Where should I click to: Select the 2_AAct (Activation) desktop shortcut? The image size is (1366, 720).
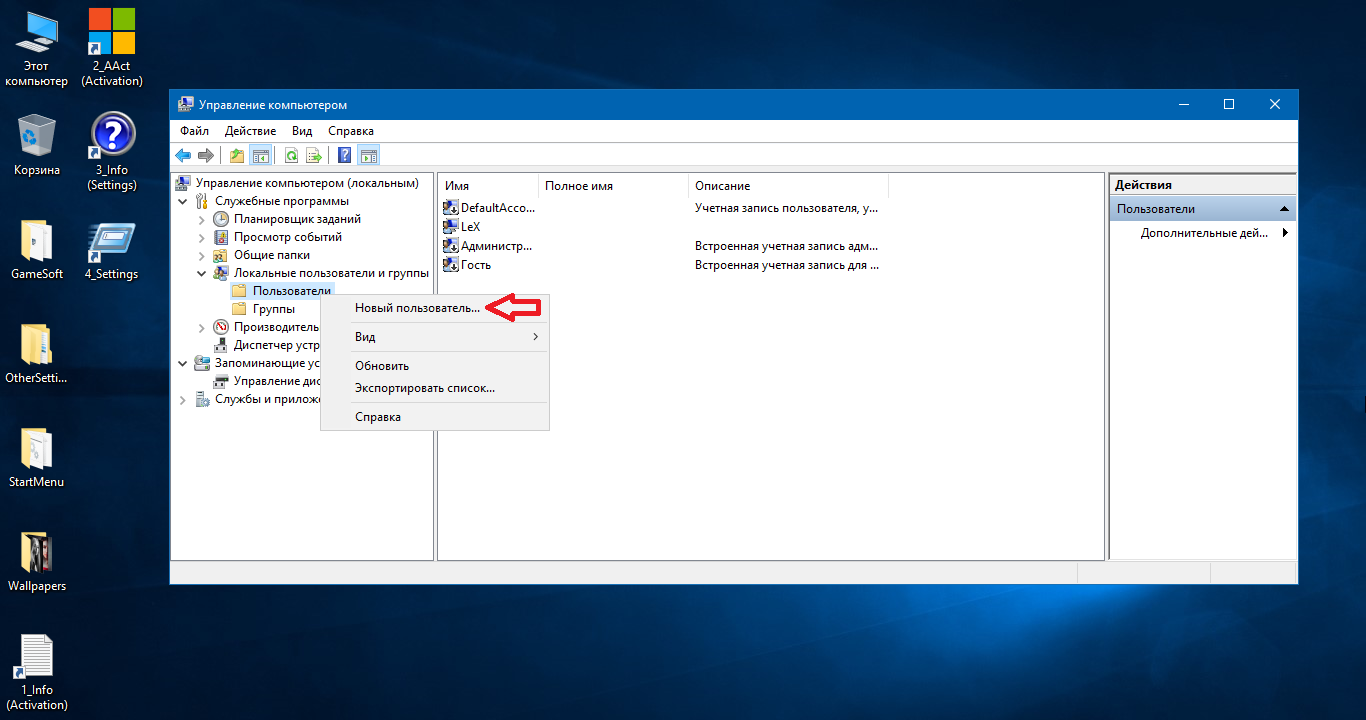(112, 49)
